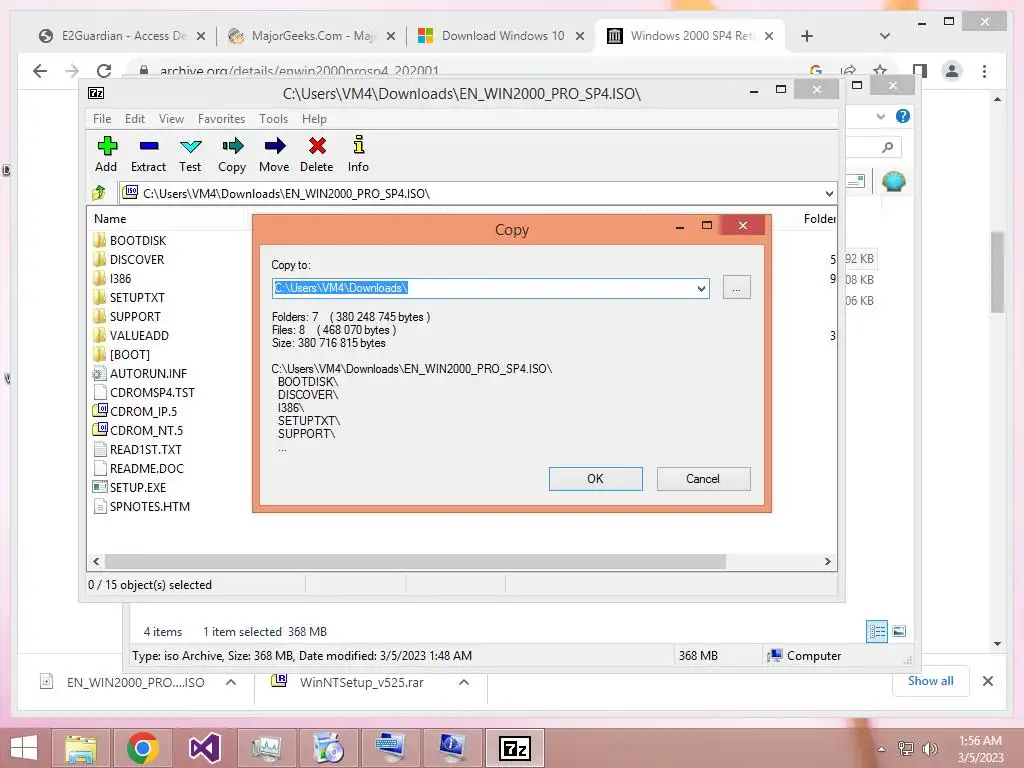
Task: Click the Move toolbar icon
Action: 274,155
